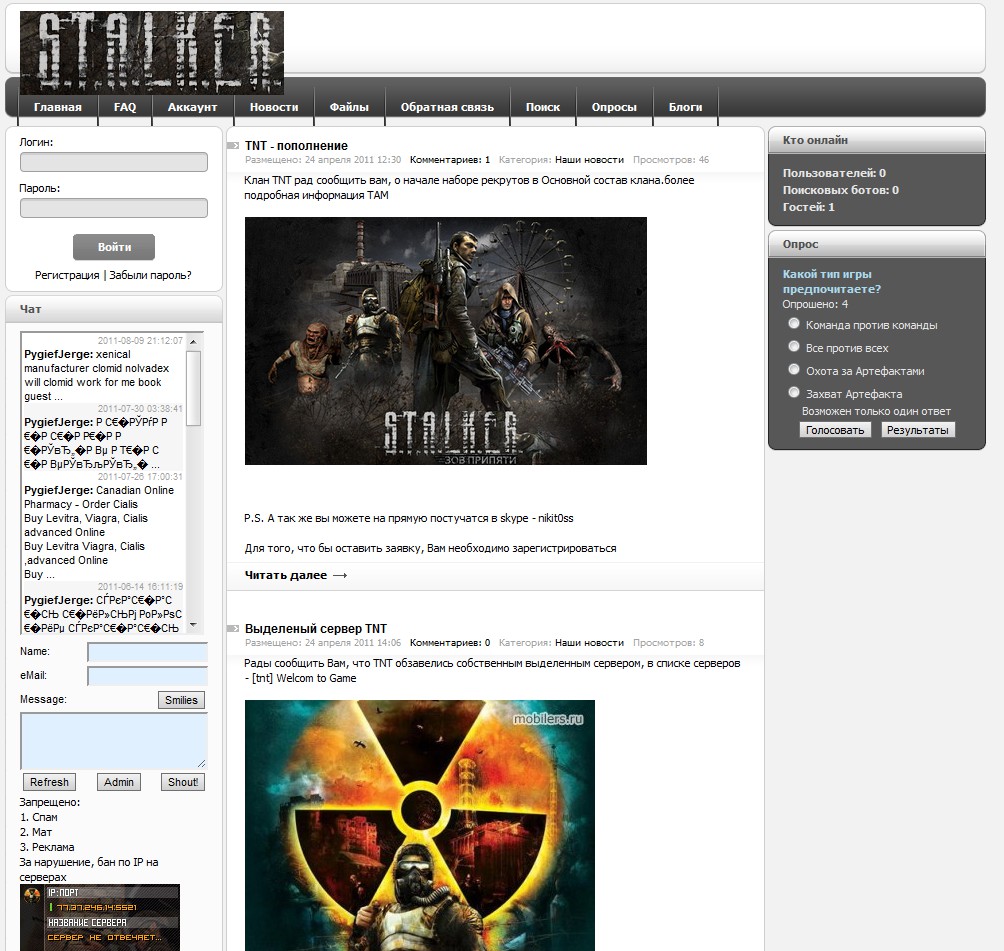Click the chat Refresh button

(49, 782)
